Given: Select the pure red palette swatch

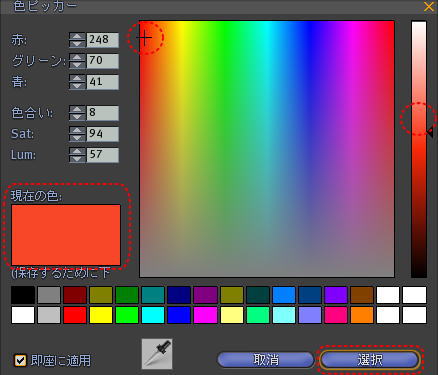Looking at the screenshot, I should (x=75, y=315).
